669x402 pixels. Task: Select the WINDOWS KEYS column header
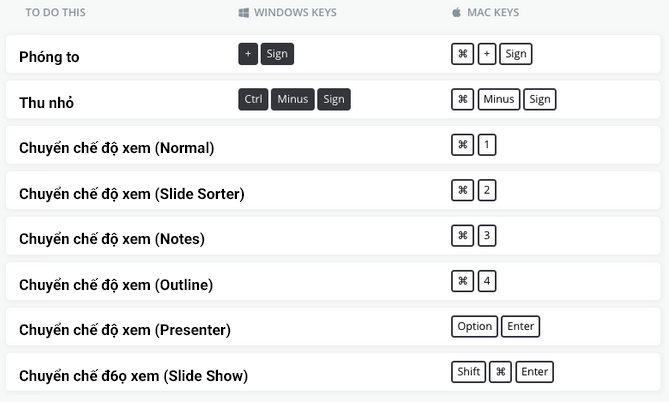click(295, 13)
